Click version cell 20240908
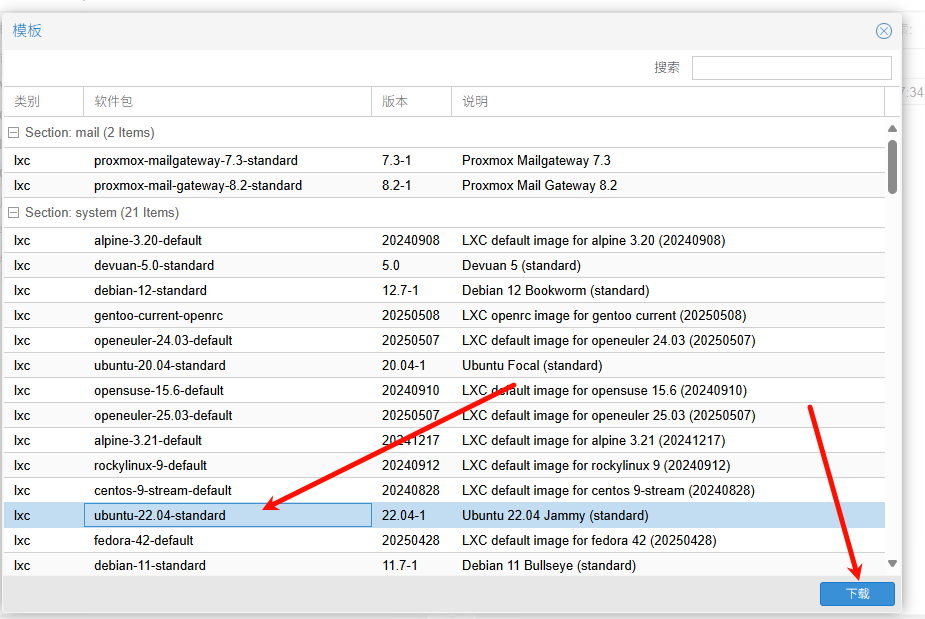Screen dimensions: 925x619 click(x=411, y=241)
